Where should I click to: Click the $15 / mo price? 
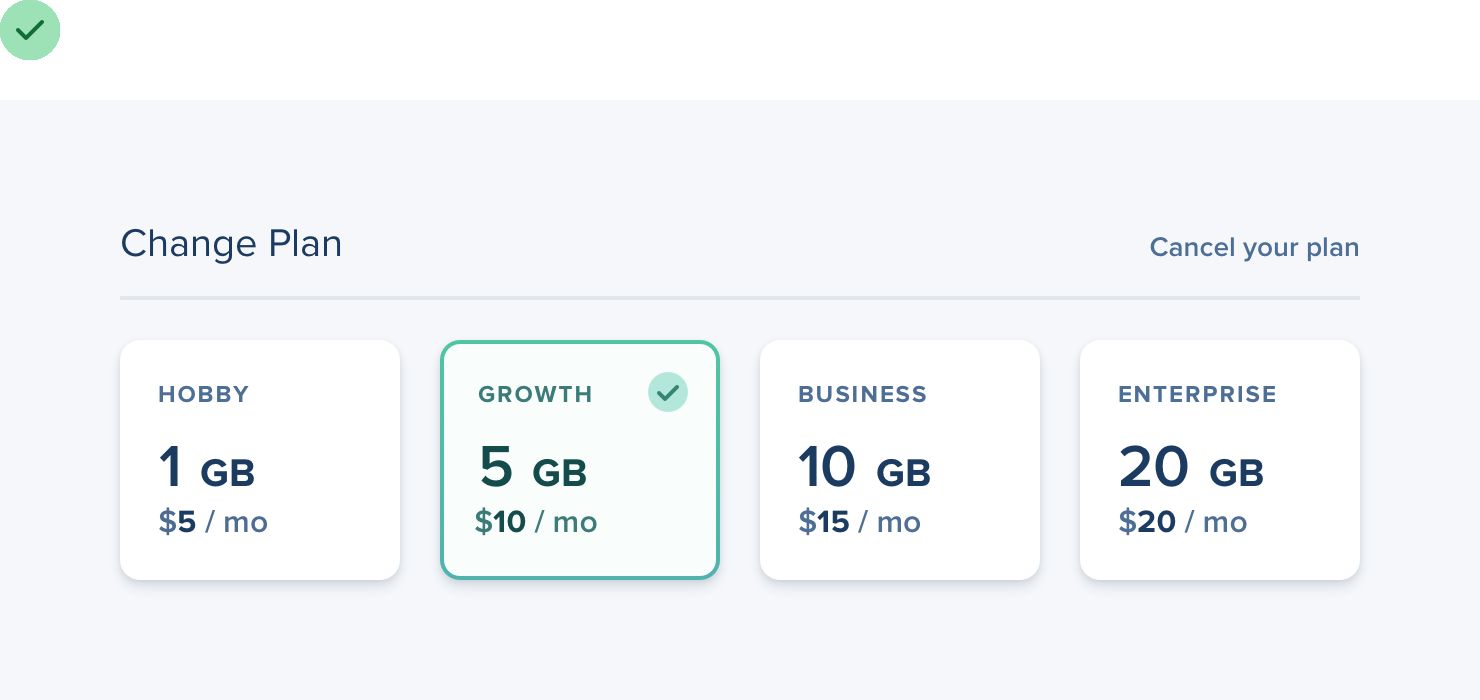(859, 522)
